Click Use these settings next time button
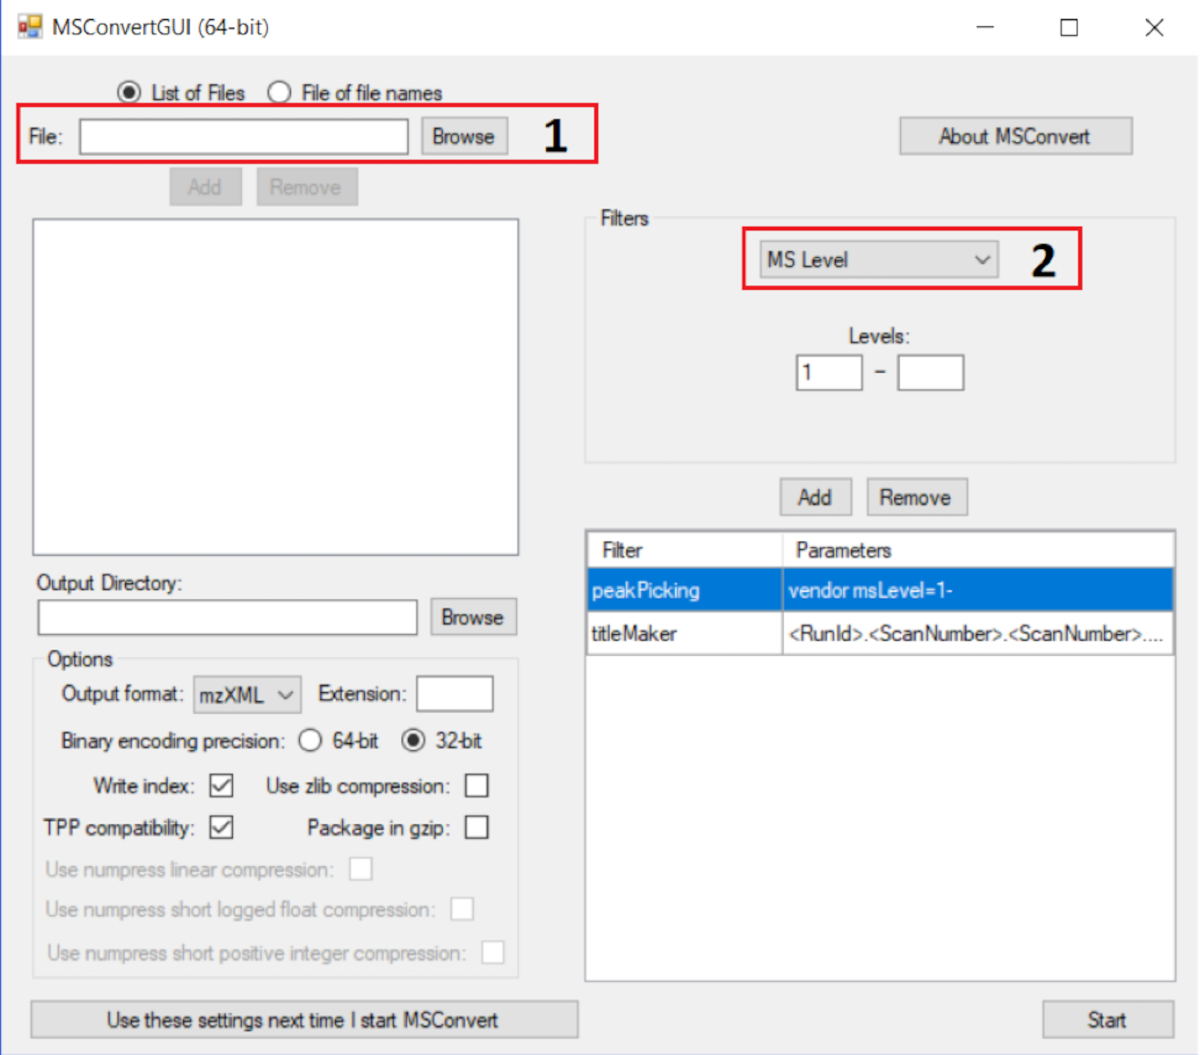The width and height of the screenshot is (1200, 1055). click(304, 1020)
